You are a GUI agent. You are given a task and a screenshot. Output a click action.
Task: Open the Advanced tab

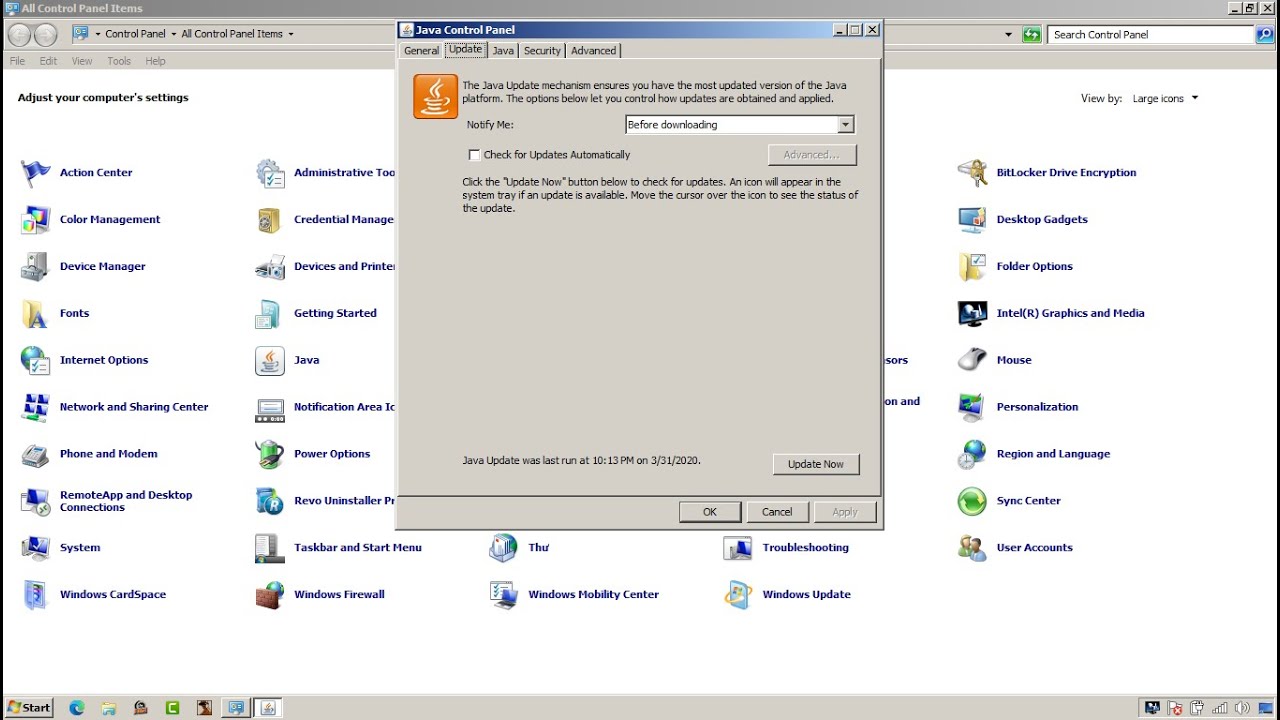593,51
